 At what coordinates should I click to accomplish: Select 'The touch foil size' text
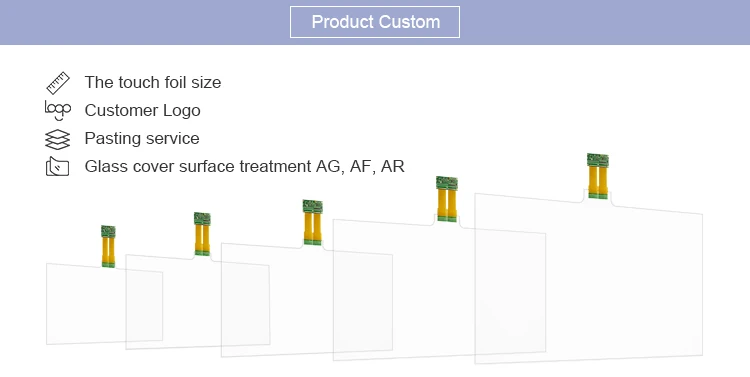pyautogui.click(x=153, y=82)
